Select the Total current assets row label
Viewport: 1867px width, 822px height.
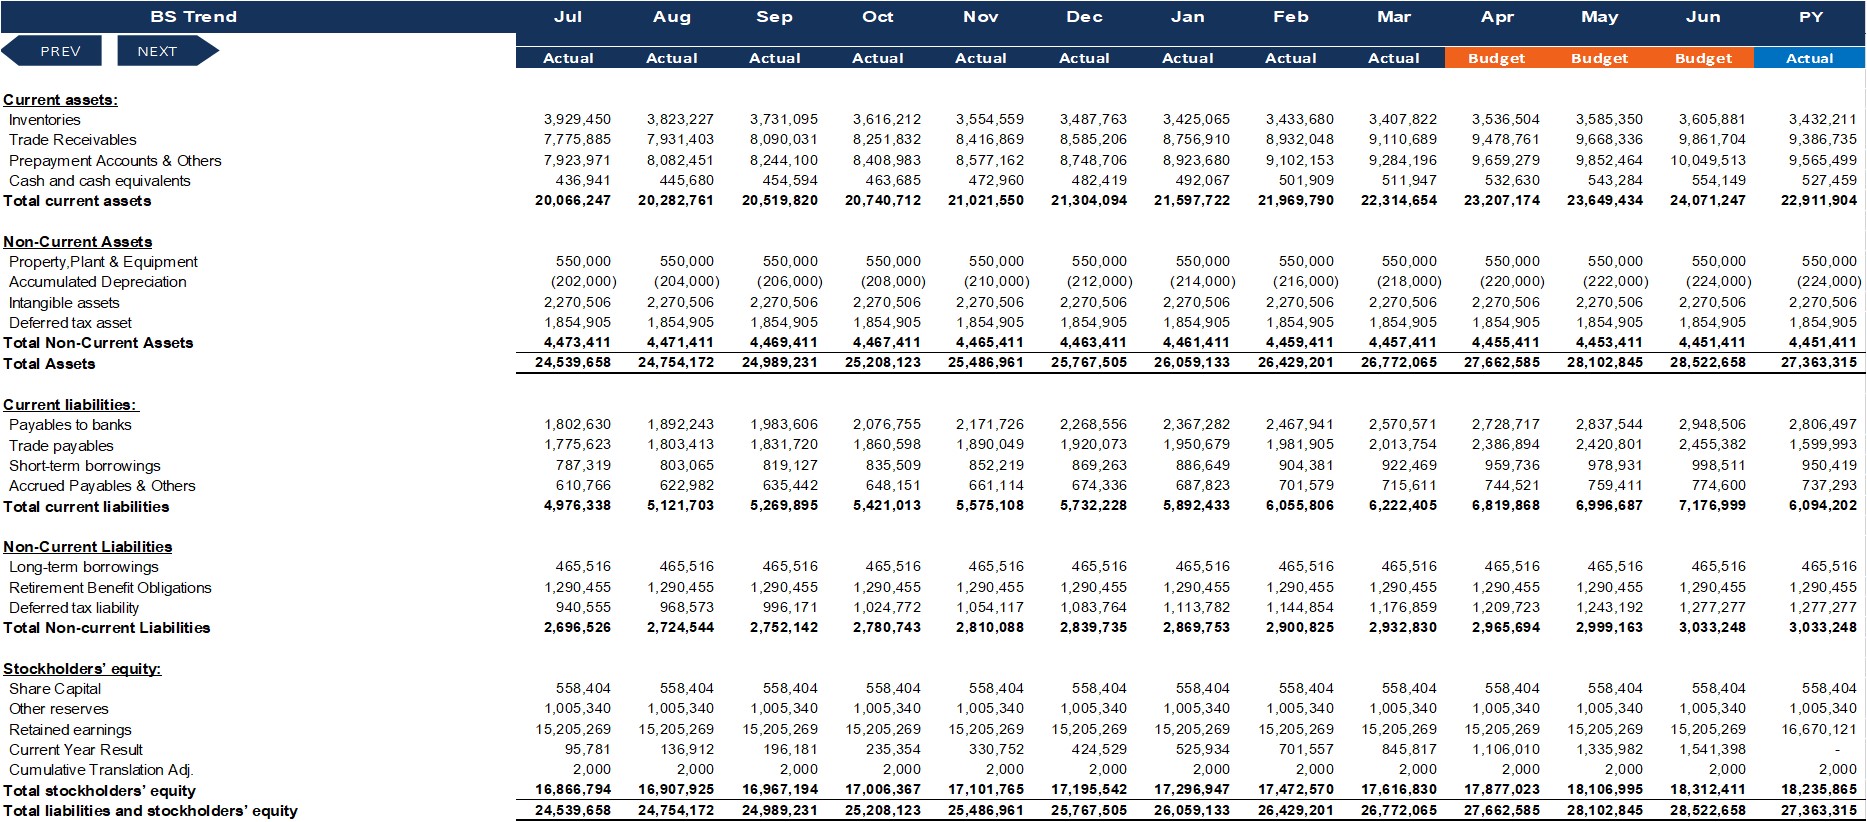[77, 201]
